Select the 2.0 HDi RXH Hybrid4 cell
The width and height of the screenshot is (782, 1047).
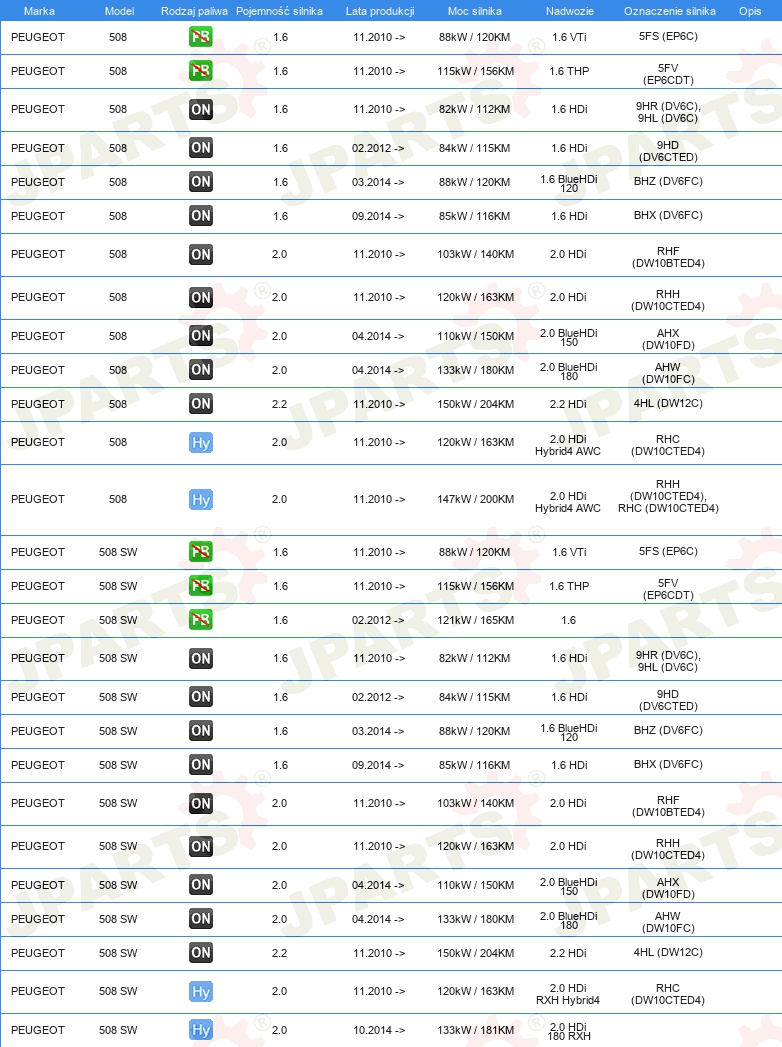[x=568, y=994]
